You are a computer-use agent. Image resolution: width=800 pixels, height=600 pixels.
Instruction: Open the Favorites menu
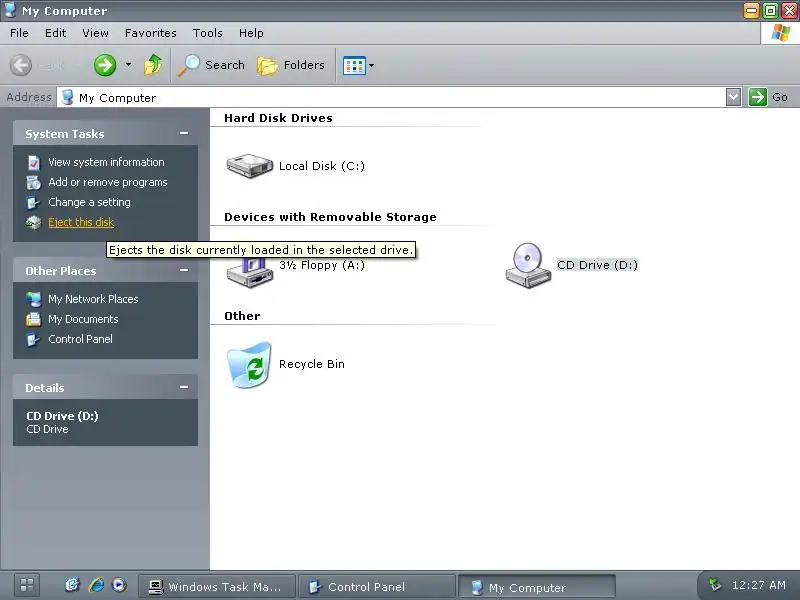[x=151, y=33]
